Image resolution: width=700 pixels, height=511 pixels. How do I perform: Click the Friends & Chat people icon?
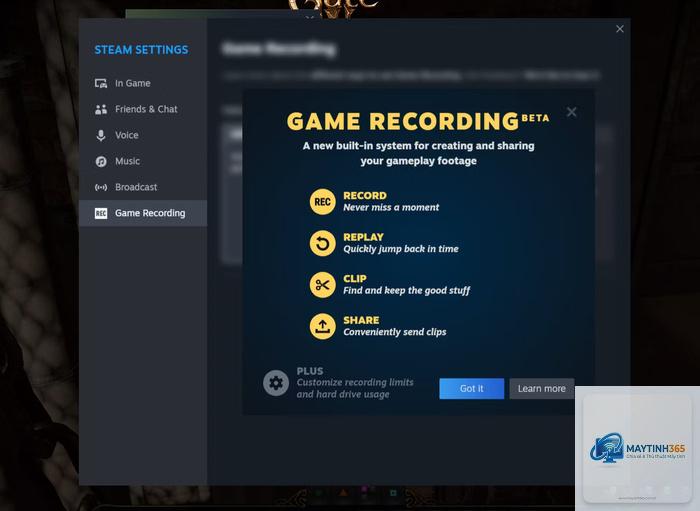[x=101, y=109]
